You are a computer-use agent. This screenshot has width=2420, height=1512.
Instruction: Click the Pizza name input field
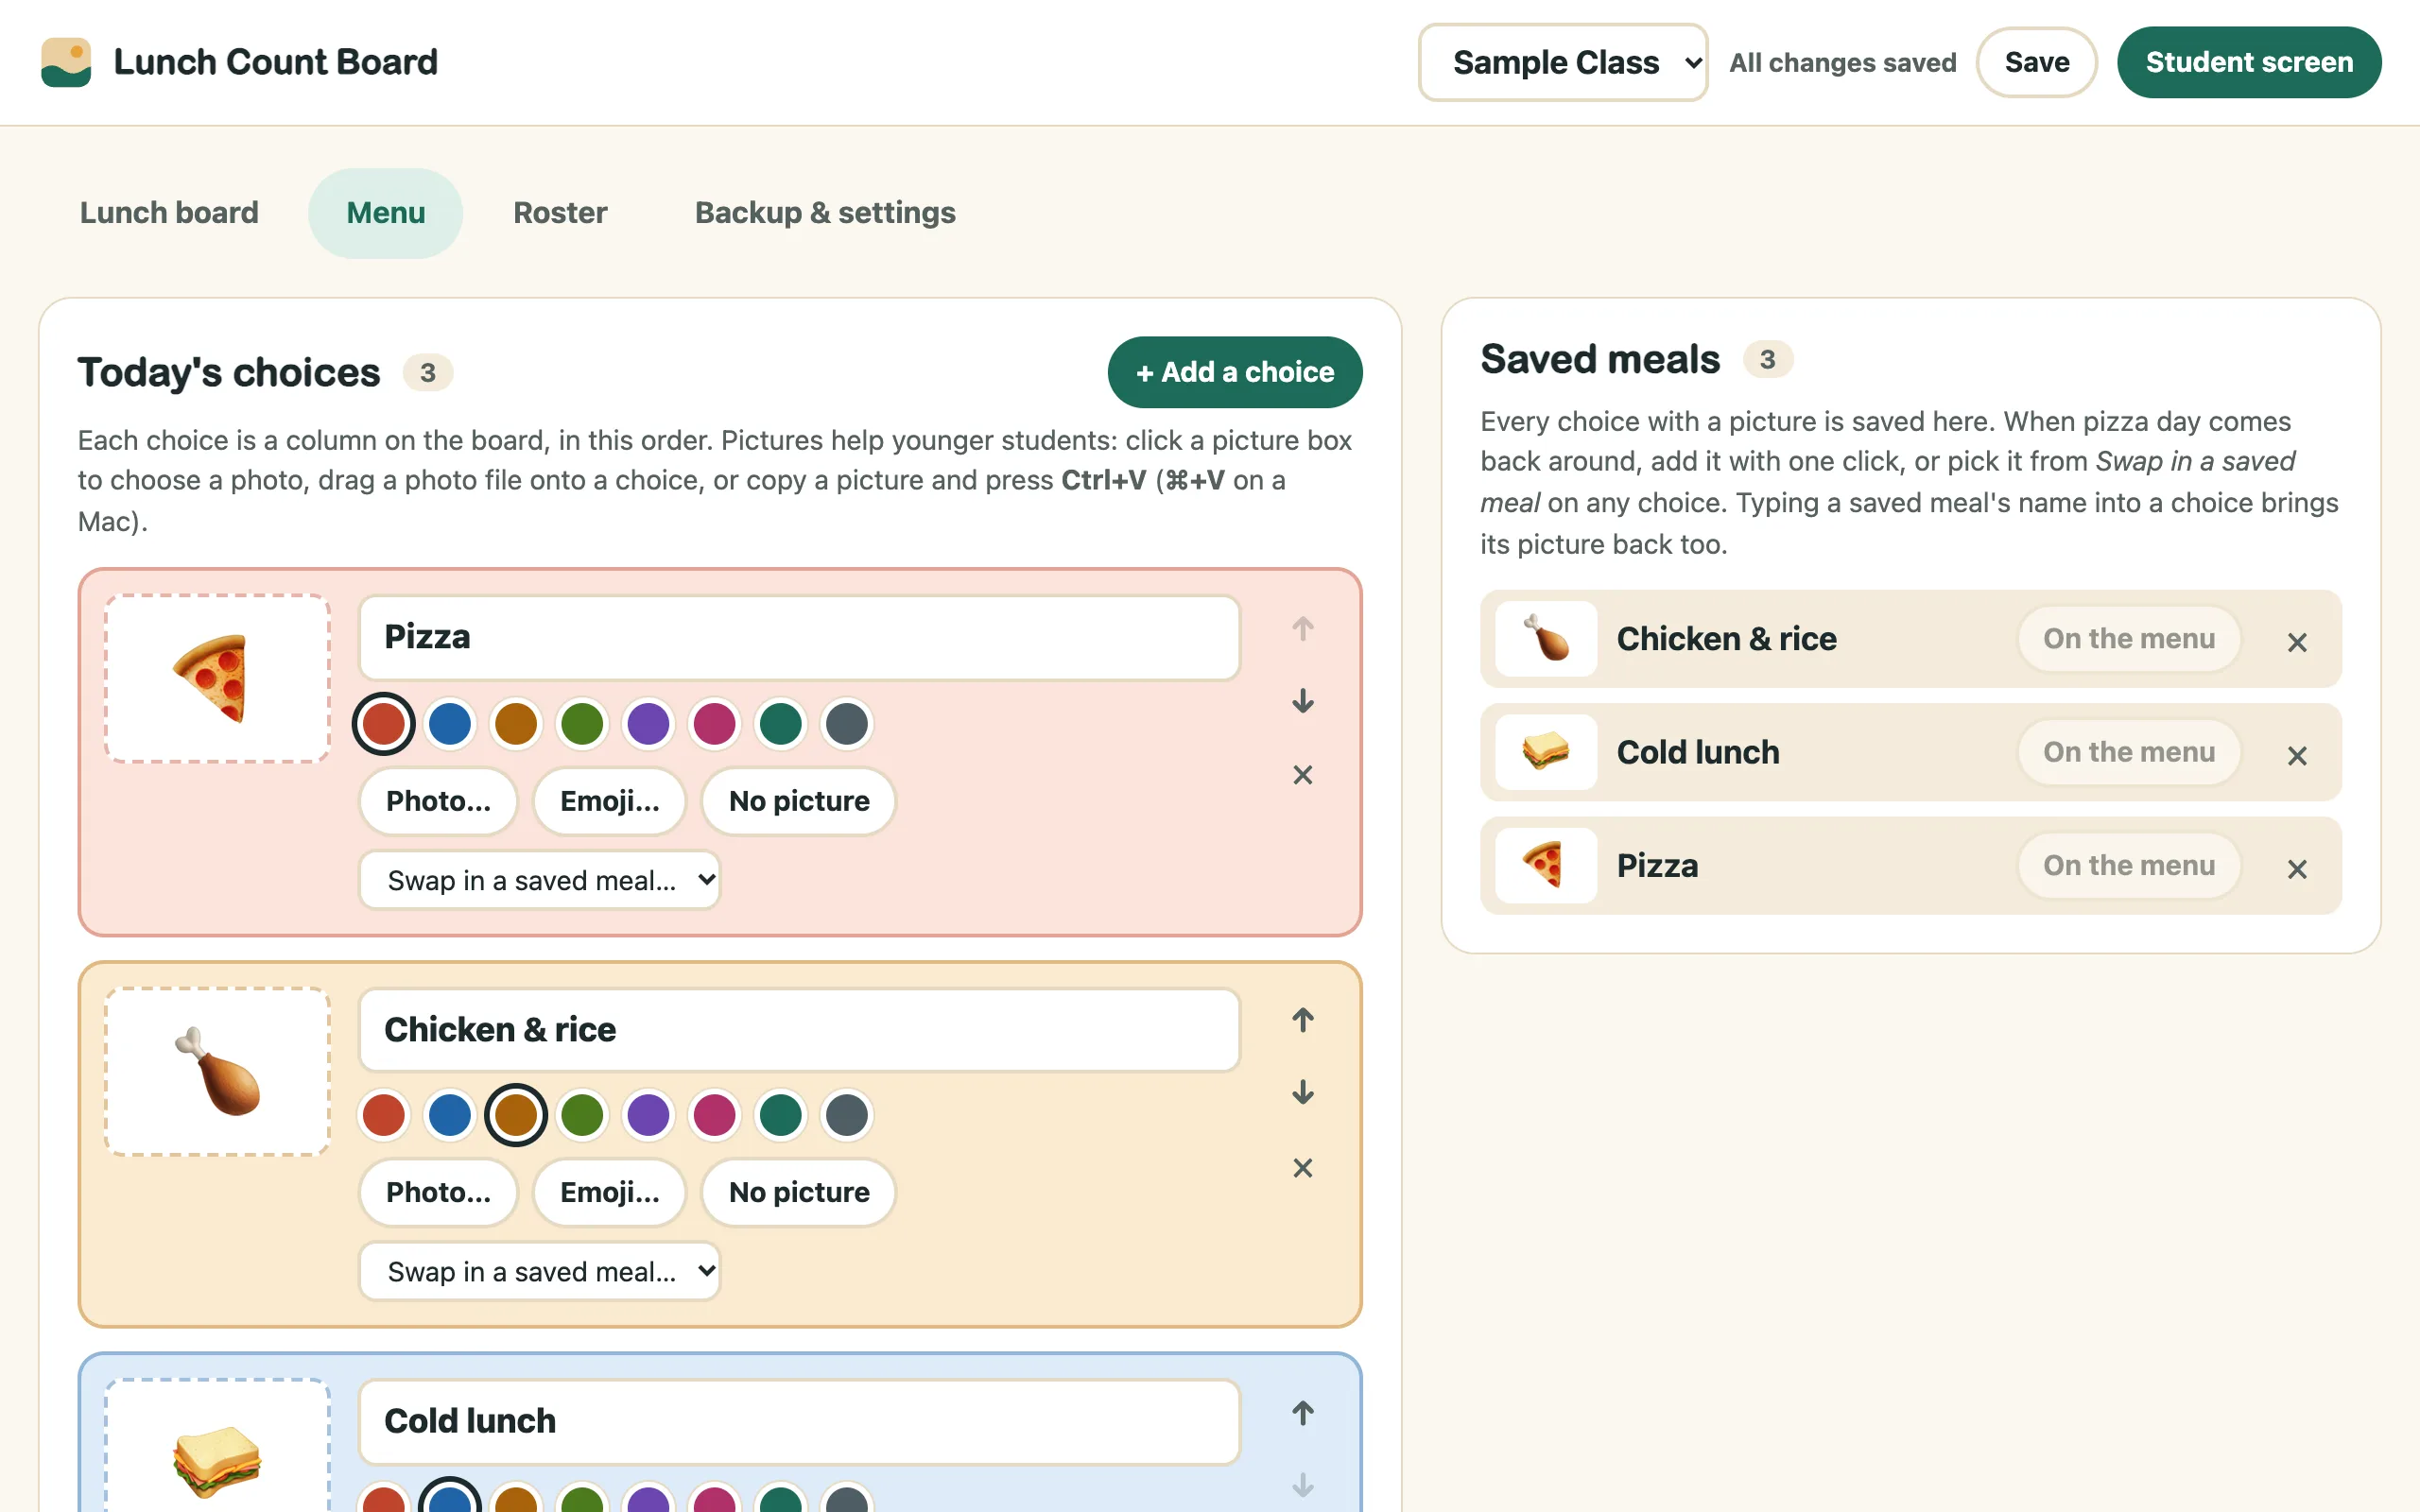click(800, 637)
